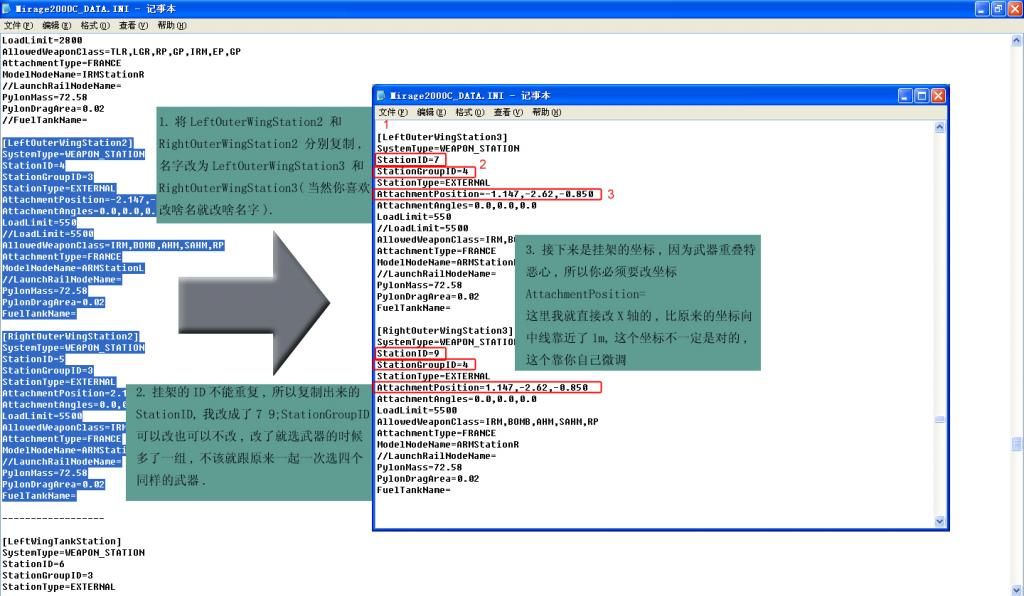Image resolution: width=1024 pixels, height=596 pixels.
Task: Click the header "[LeftOuterWingStation2]"
Action: tap(68, 143)
